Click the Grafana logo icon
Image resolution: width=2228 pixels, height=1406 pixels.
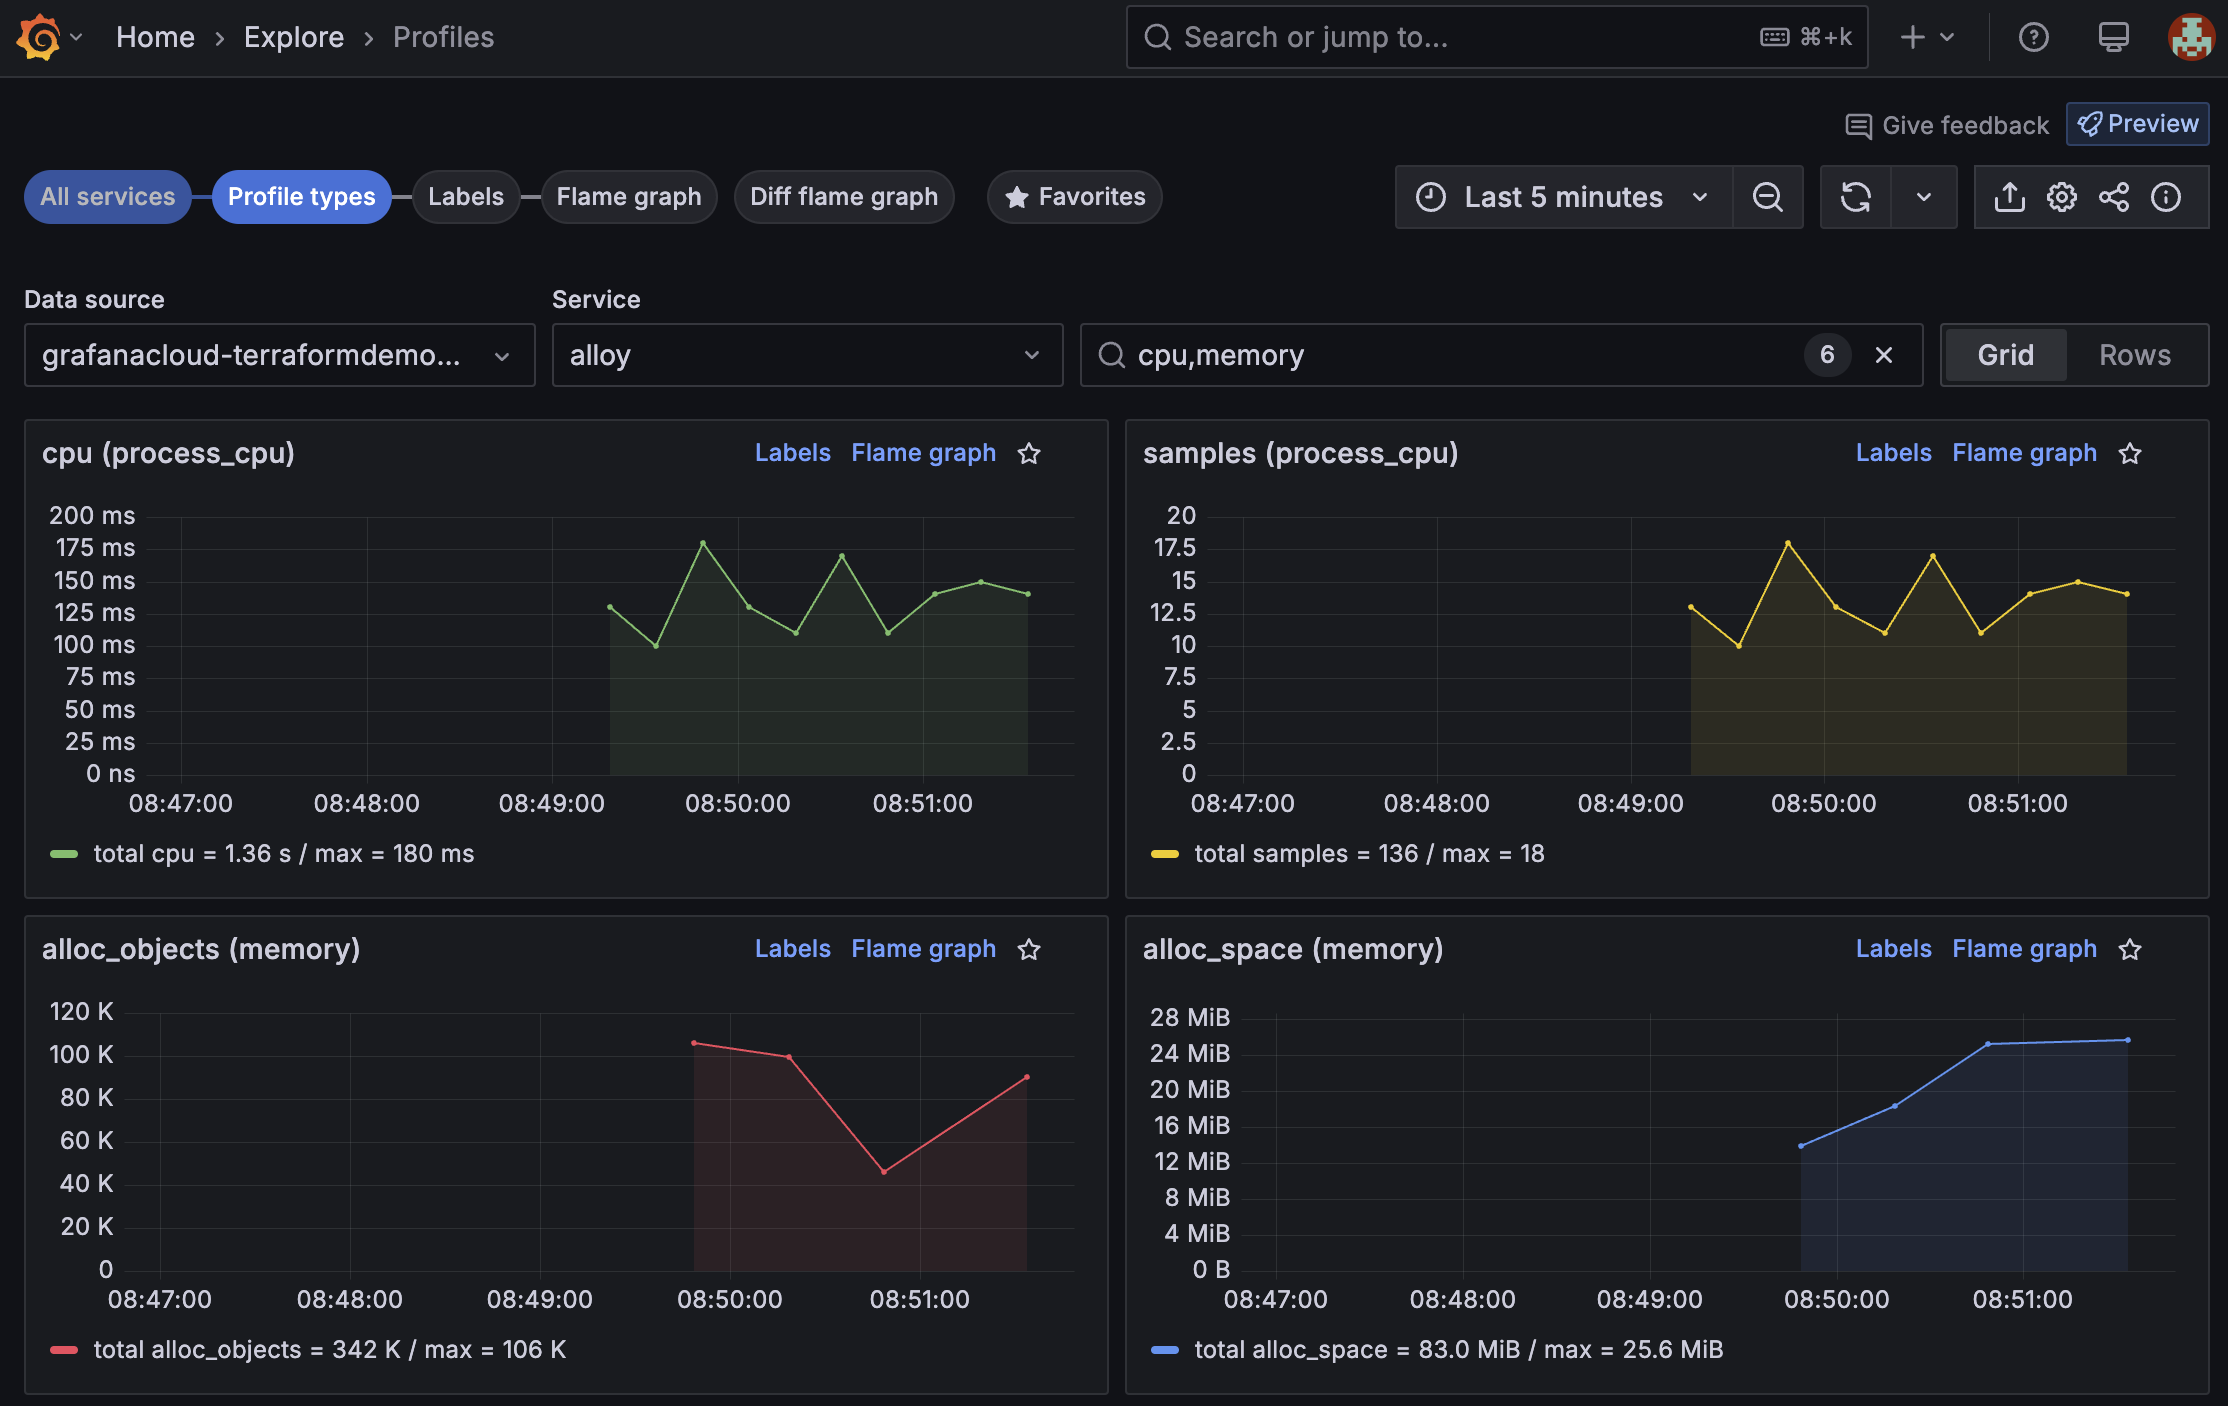[x=38, y=37]
